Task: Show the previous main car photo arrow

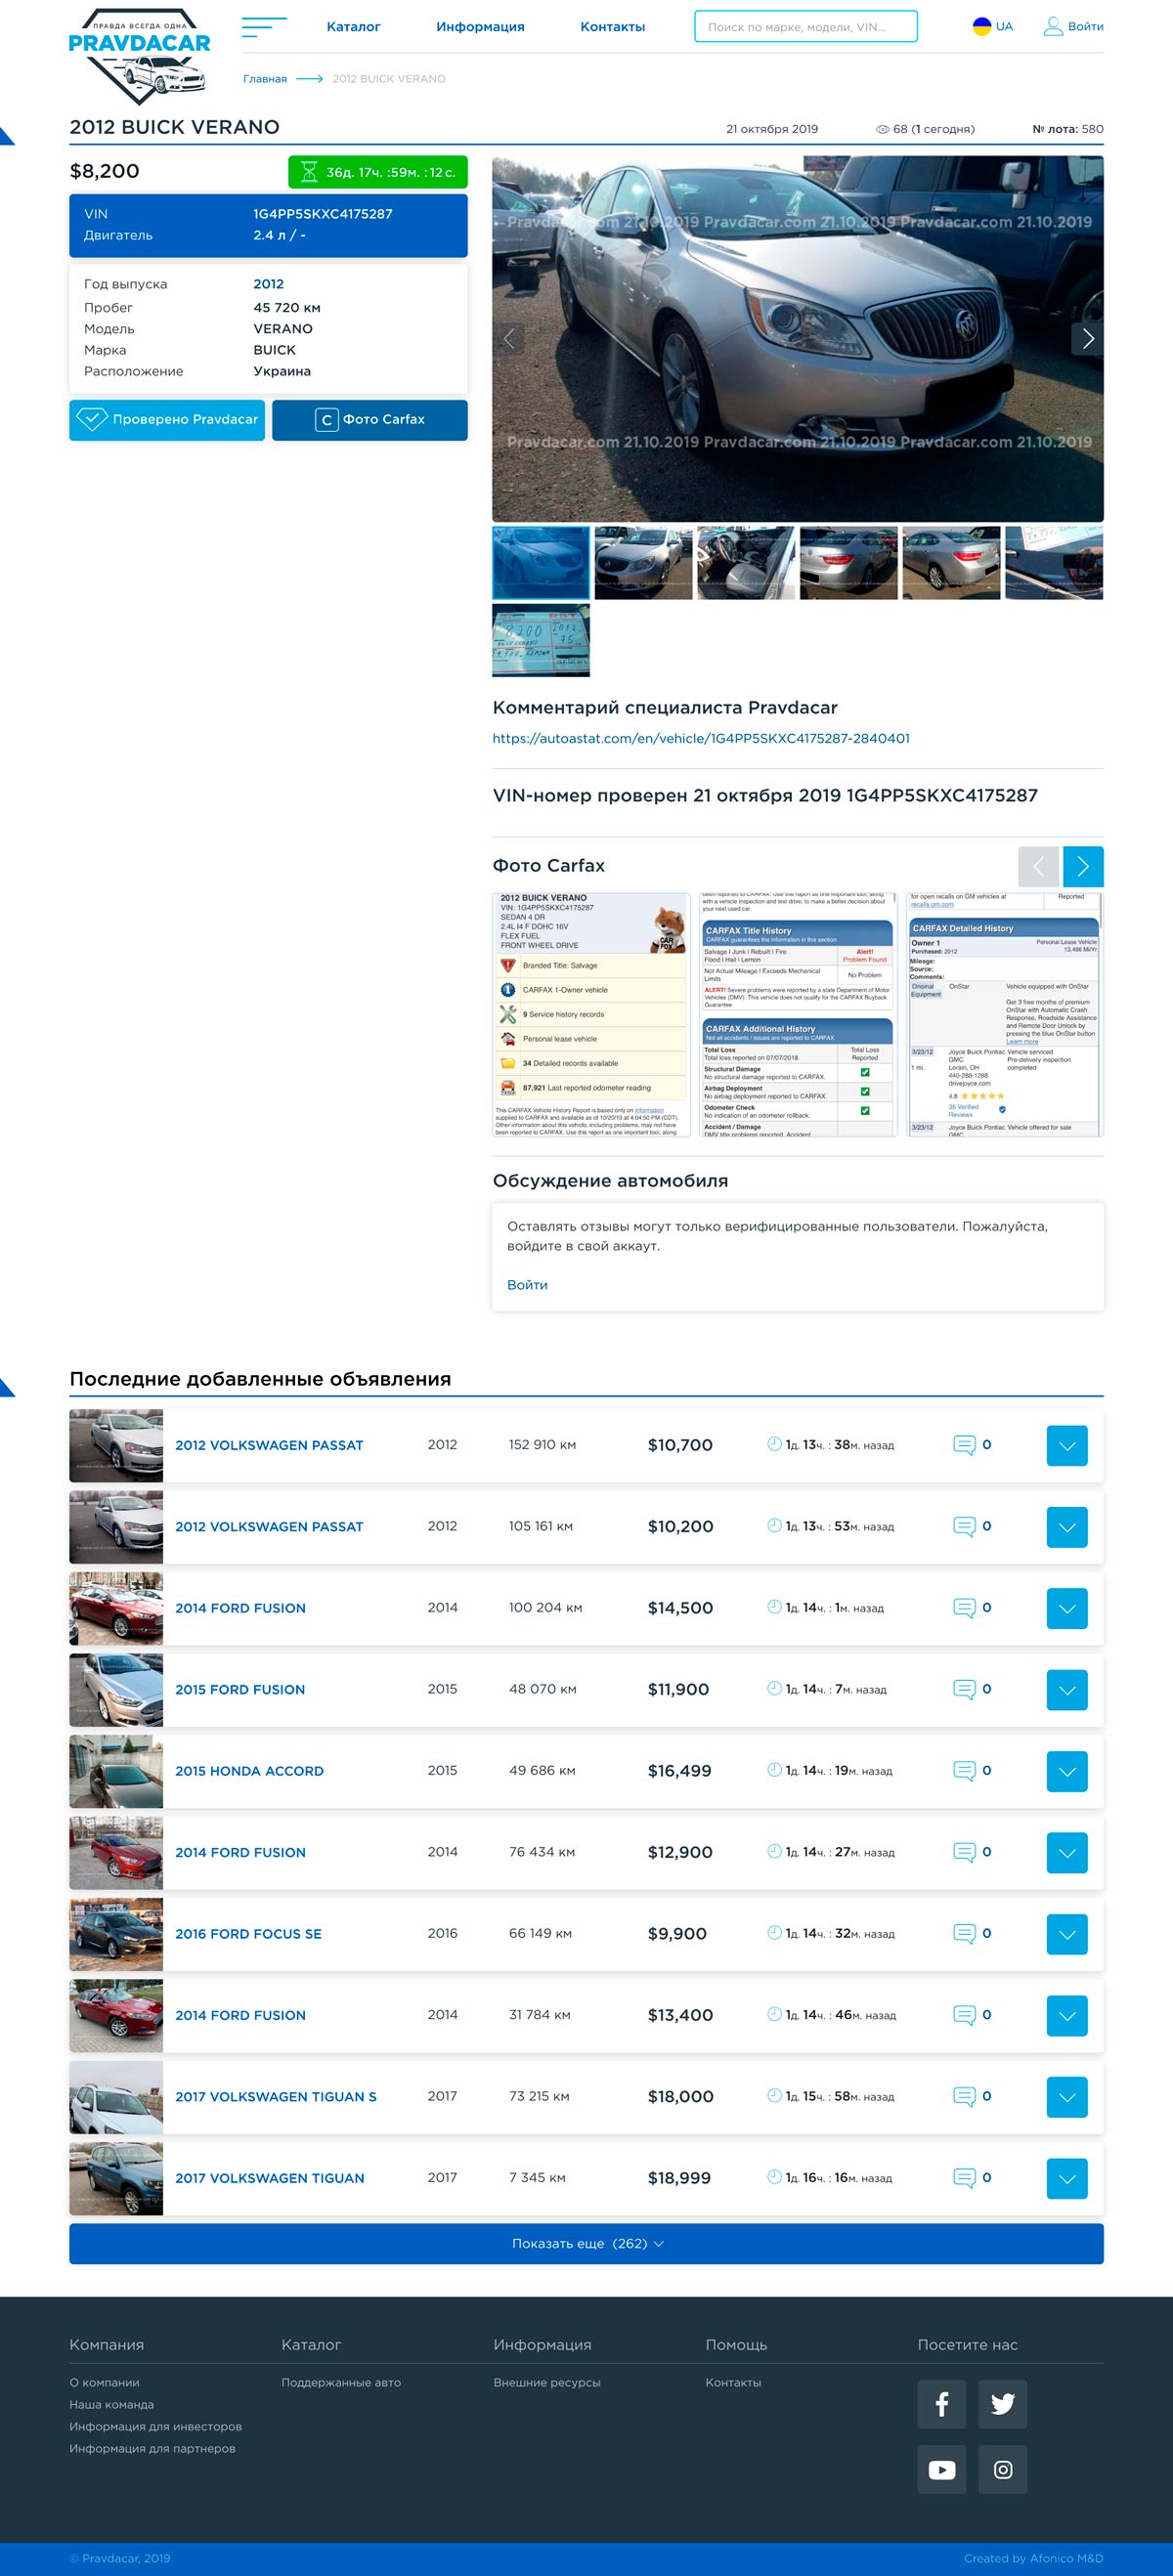Action: pyautogui.click(x=509, y=339)
